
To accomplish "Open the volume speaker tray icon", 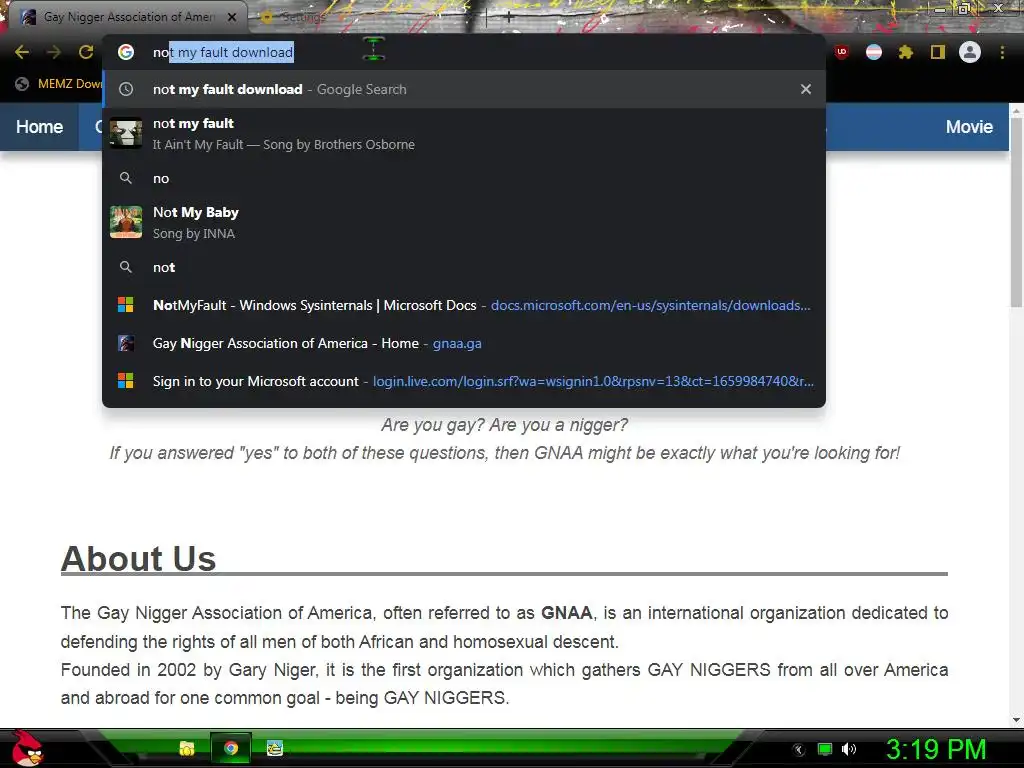I will click(849, 749).
